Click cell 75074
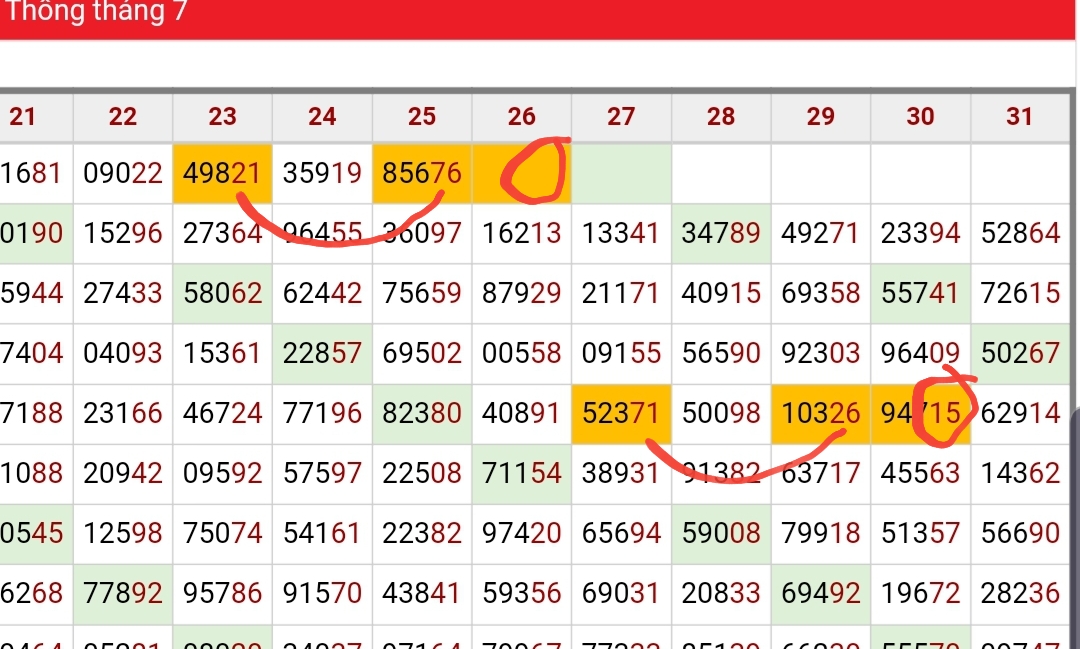The width and height of the screenshot is (1080, 649). (222, 533)
